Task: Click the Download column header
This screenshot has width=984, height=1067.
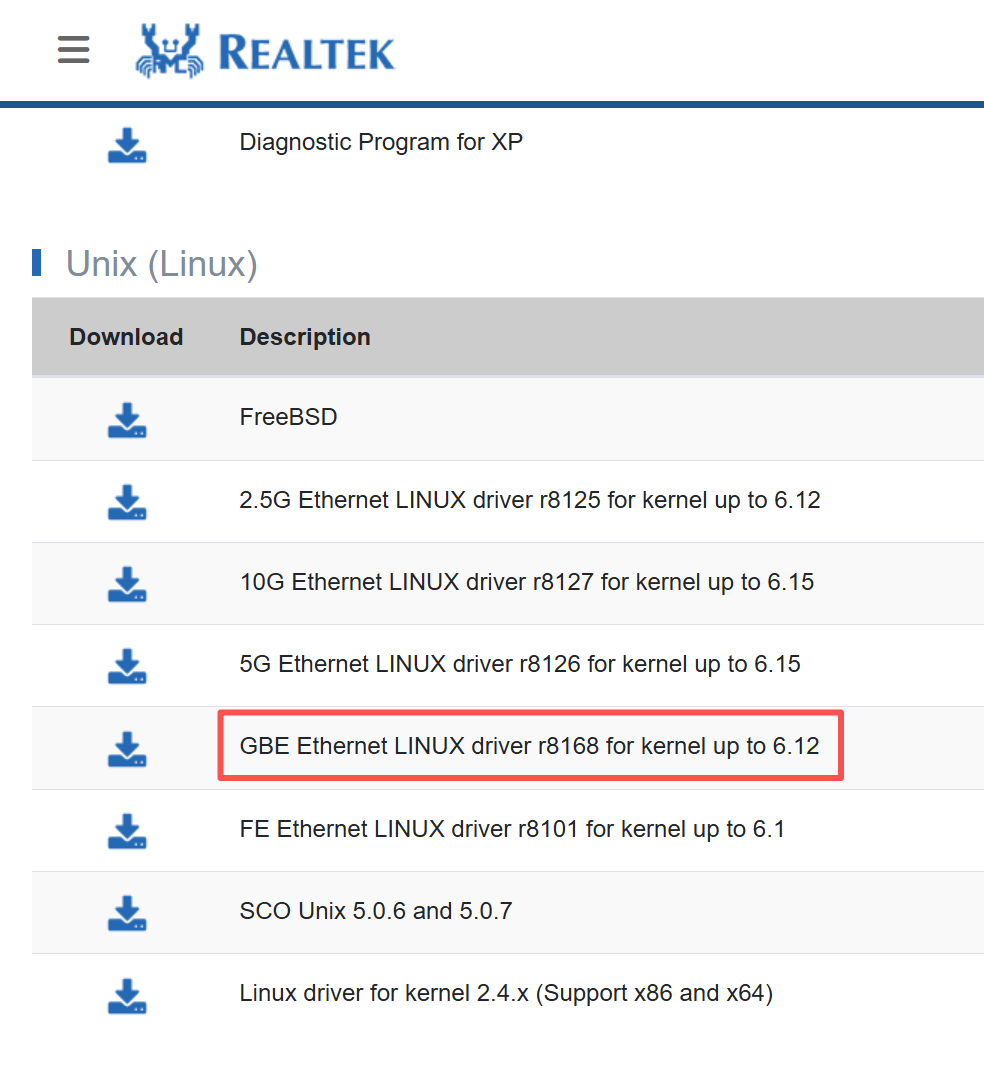Action: (x=127, y=337)
